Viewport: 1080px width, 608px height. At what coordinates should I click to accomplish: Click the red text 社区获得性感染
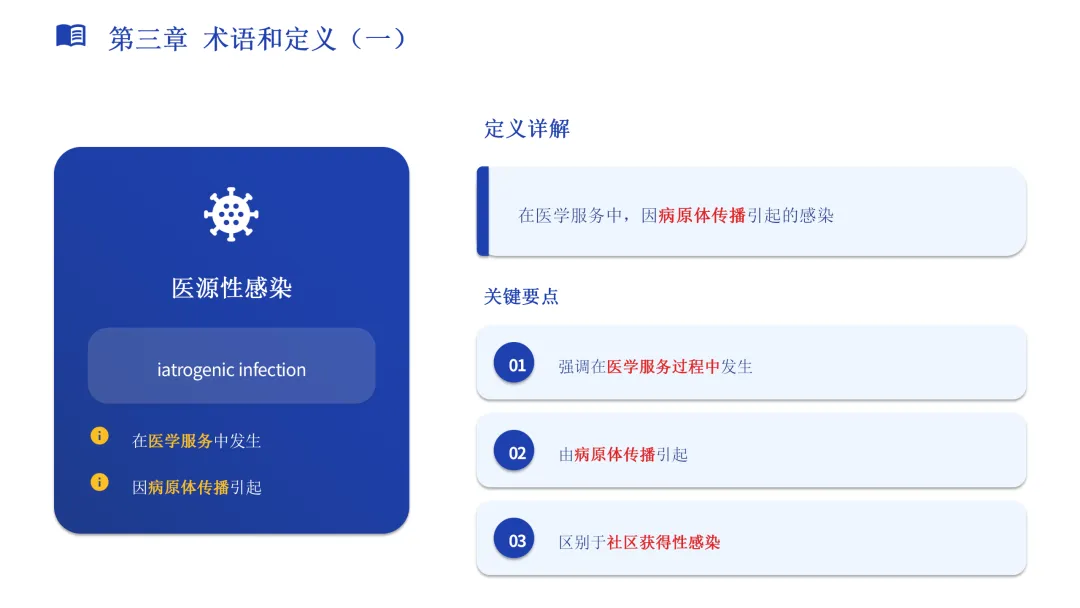[x=663, y=543]
